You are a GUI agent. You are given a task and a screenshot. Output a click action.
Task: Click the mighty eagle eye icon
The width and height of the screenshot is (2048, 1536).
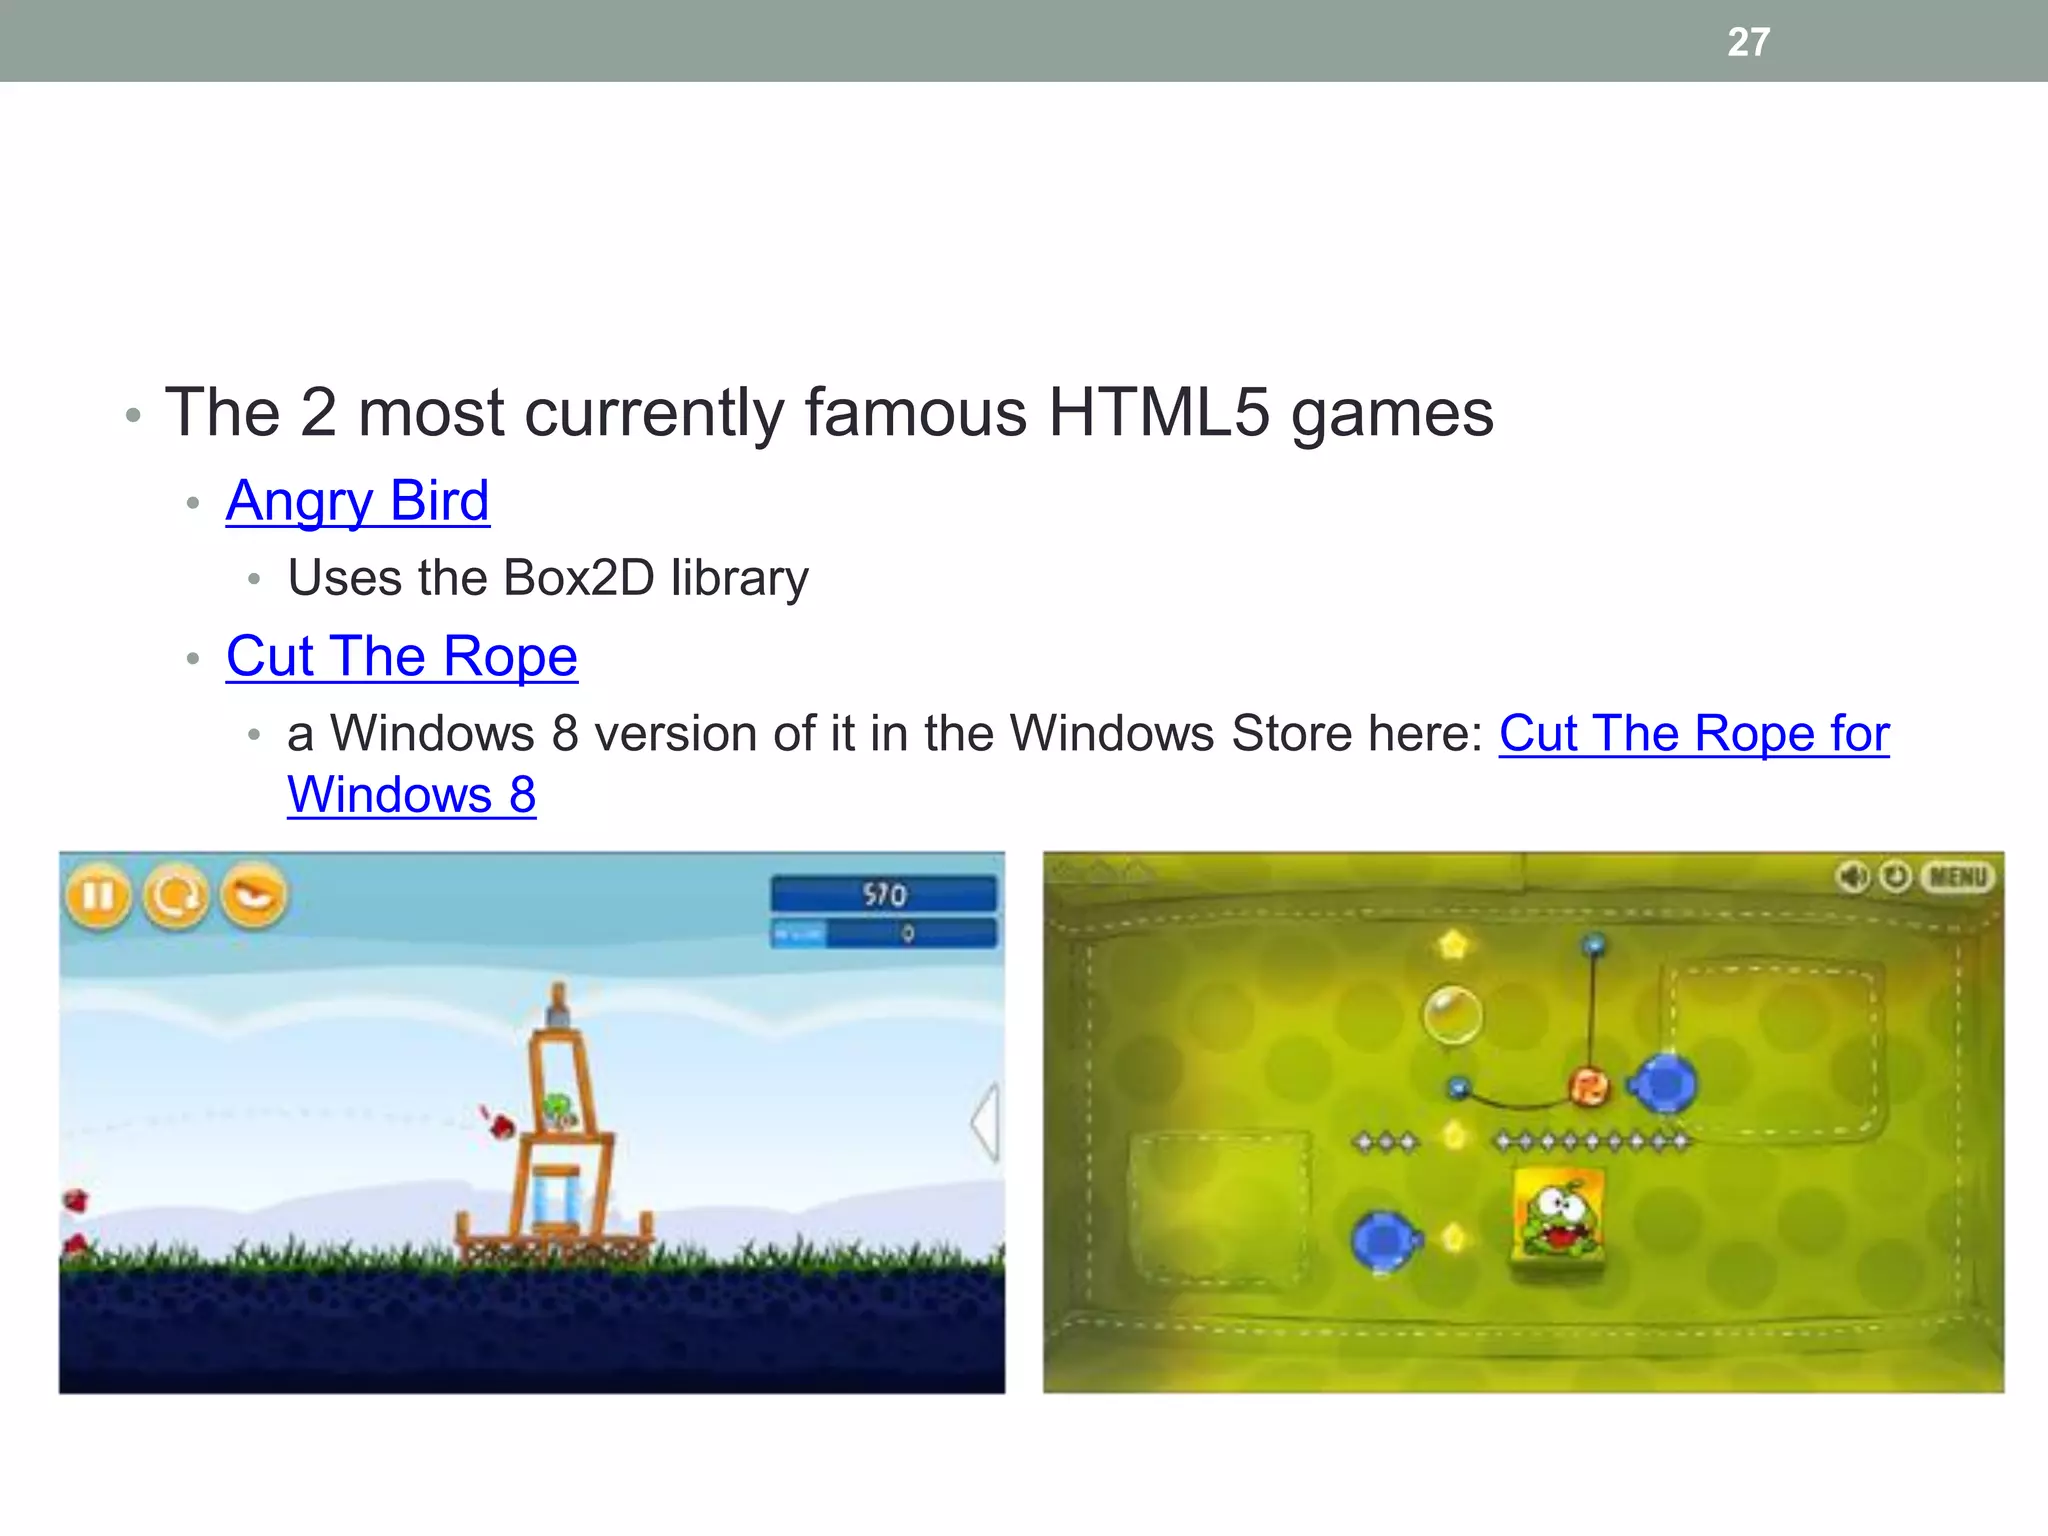coord(254,896)
